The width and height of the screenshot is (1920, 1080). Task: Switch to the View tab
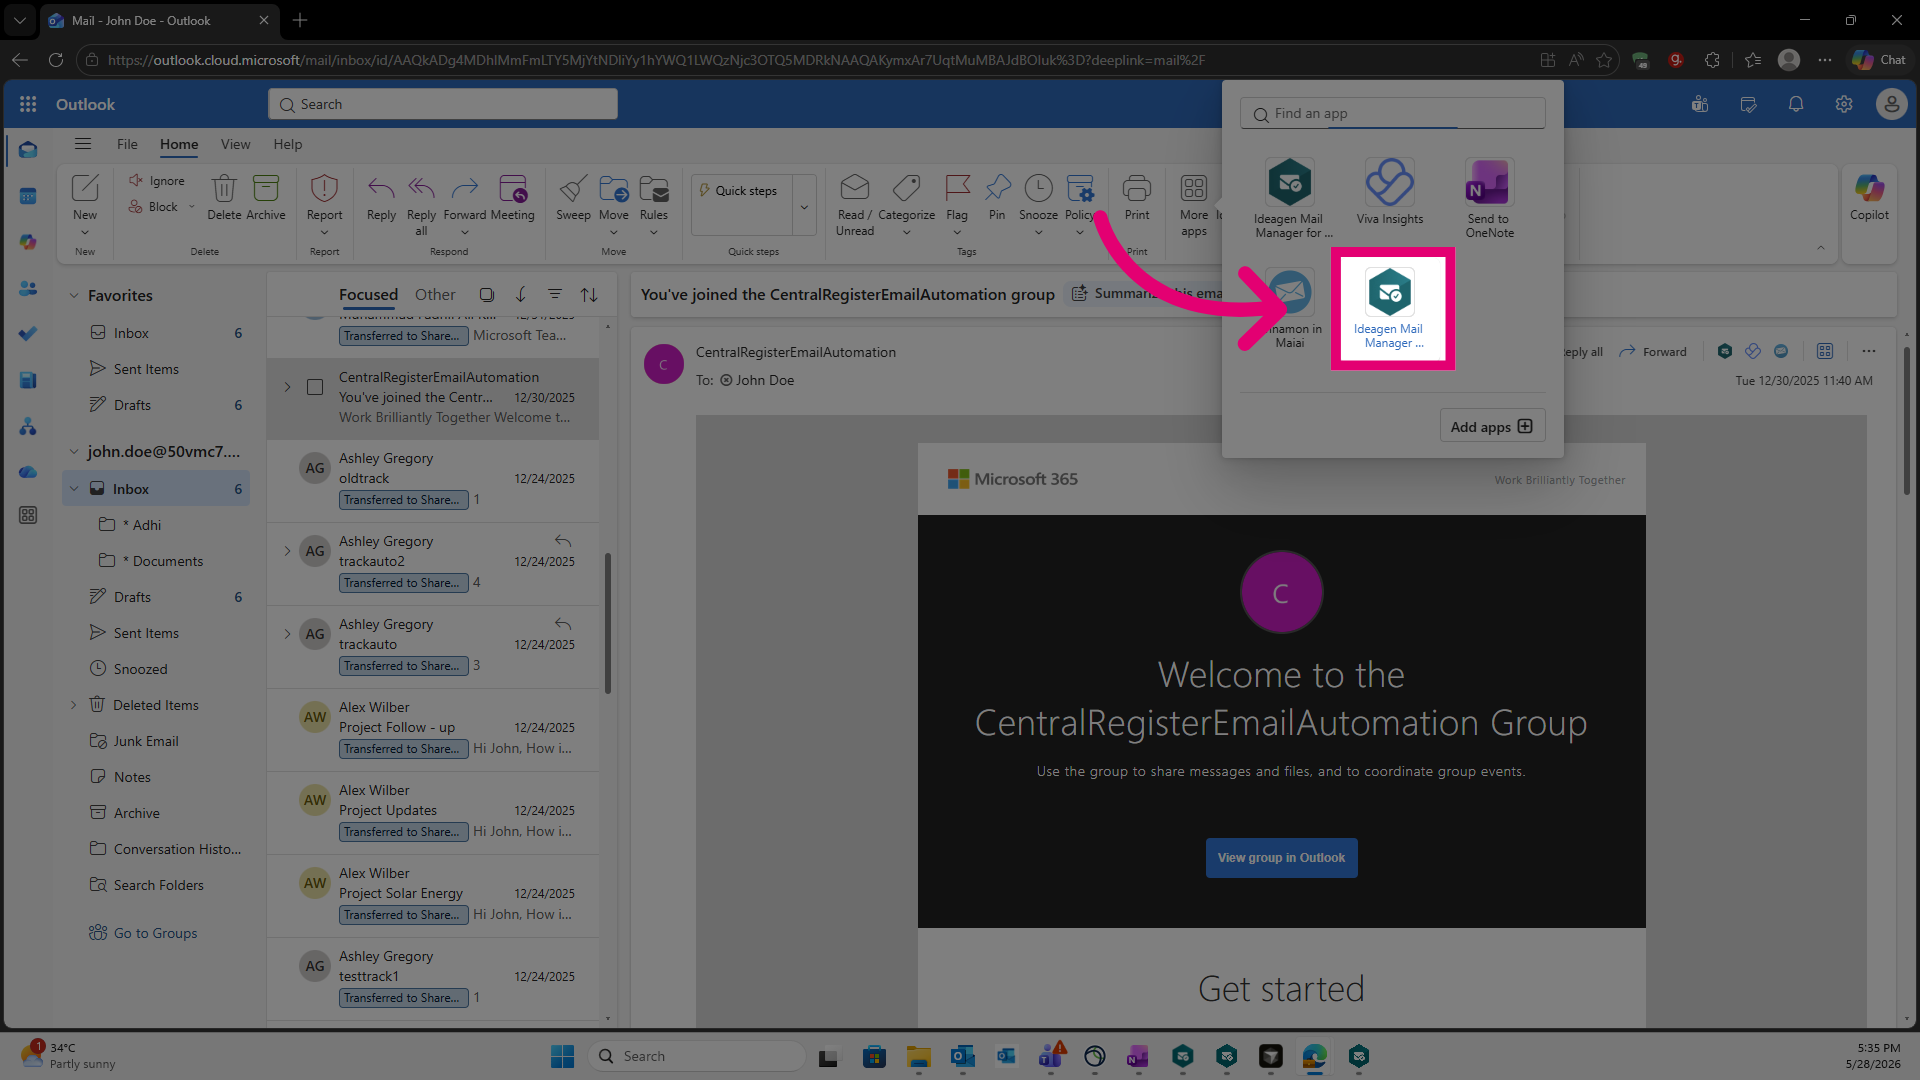(236, 144)
